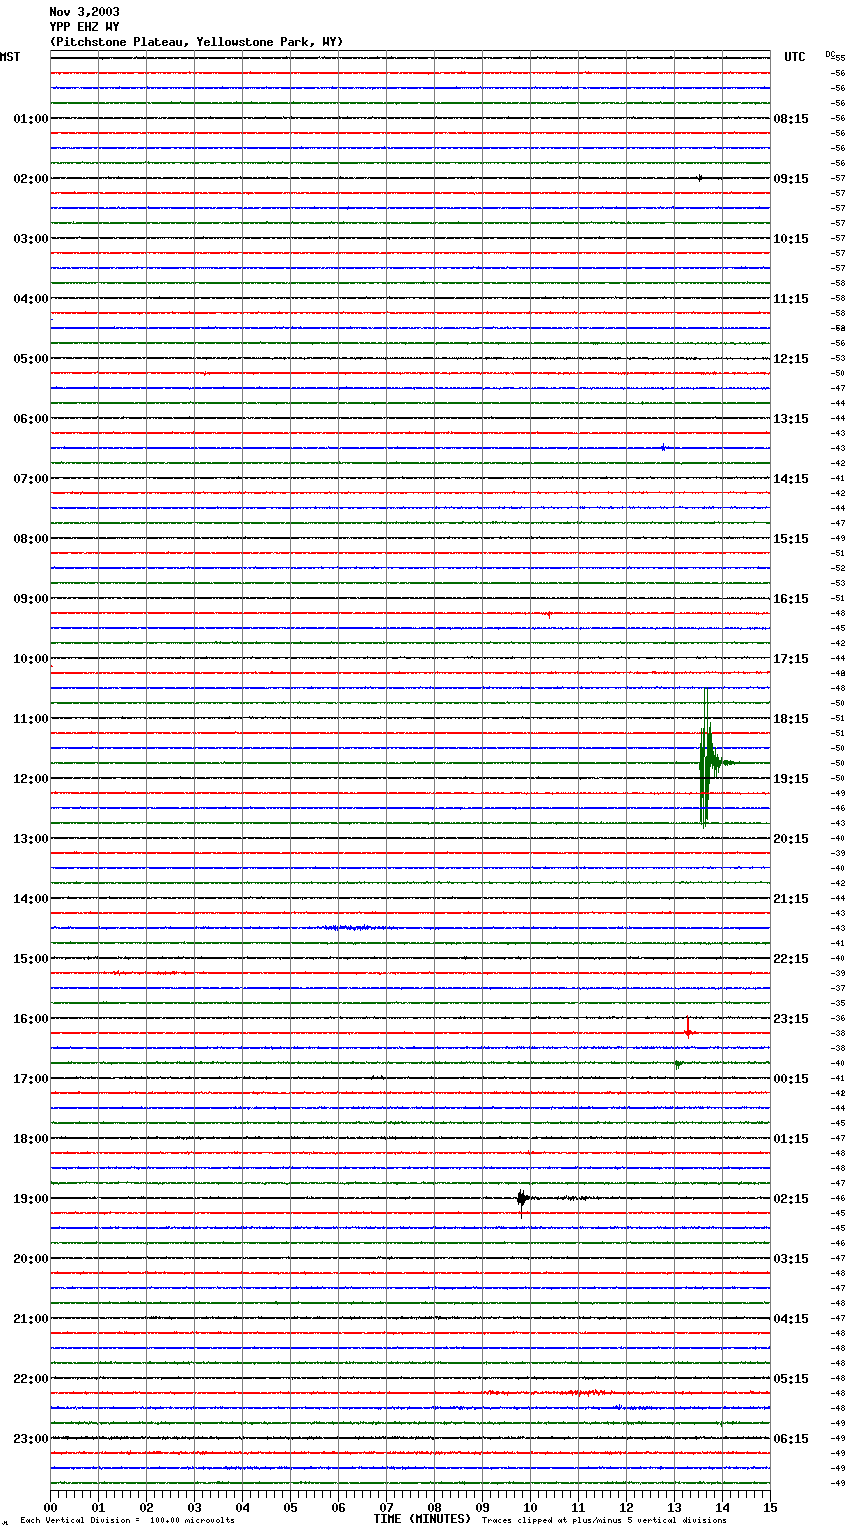Click minute tick label 15 on x-axis
Viewport: 850px width, 1534px height.
770,1507
